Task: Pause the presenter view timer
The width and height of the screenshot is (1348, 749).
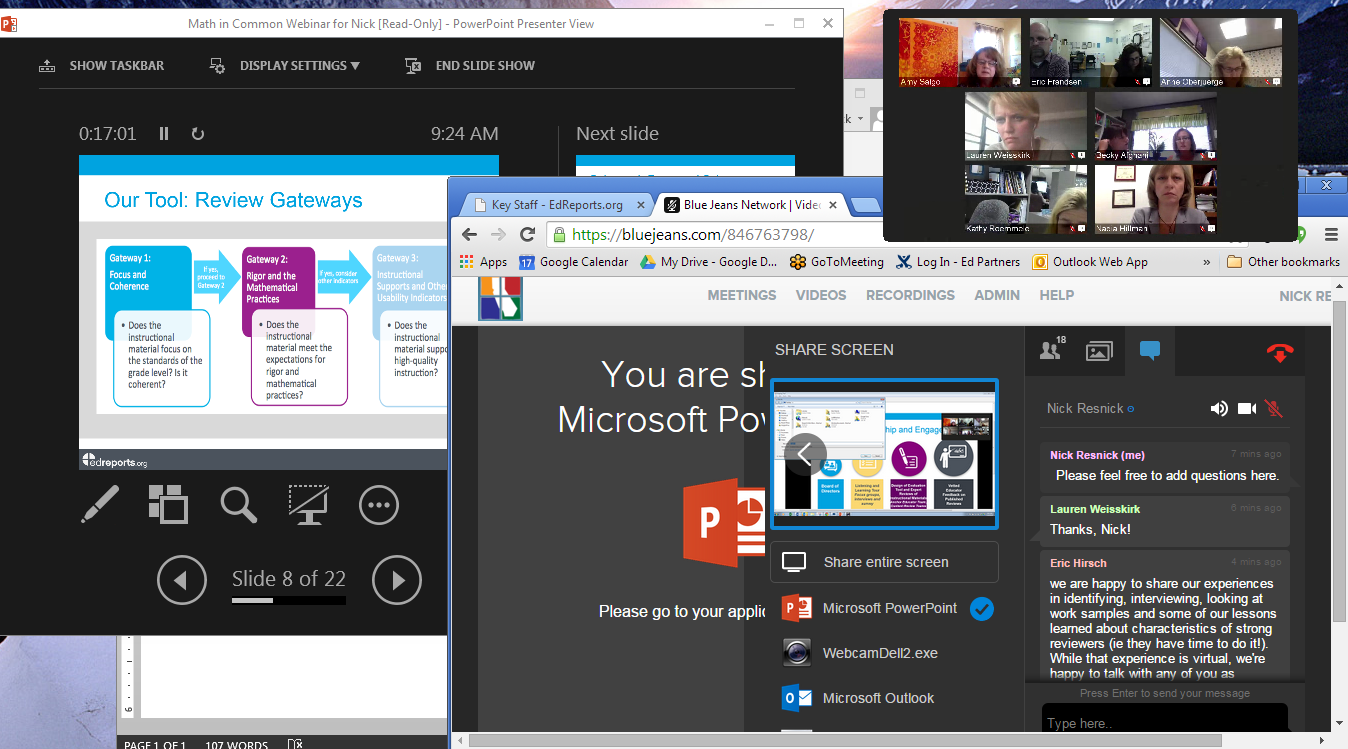Action: 164,134
